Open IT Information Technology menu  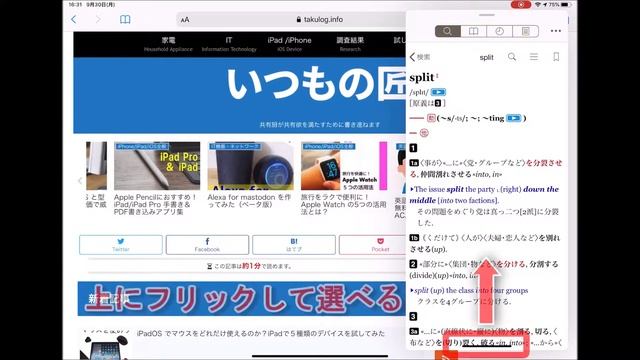tap(229, 44)
